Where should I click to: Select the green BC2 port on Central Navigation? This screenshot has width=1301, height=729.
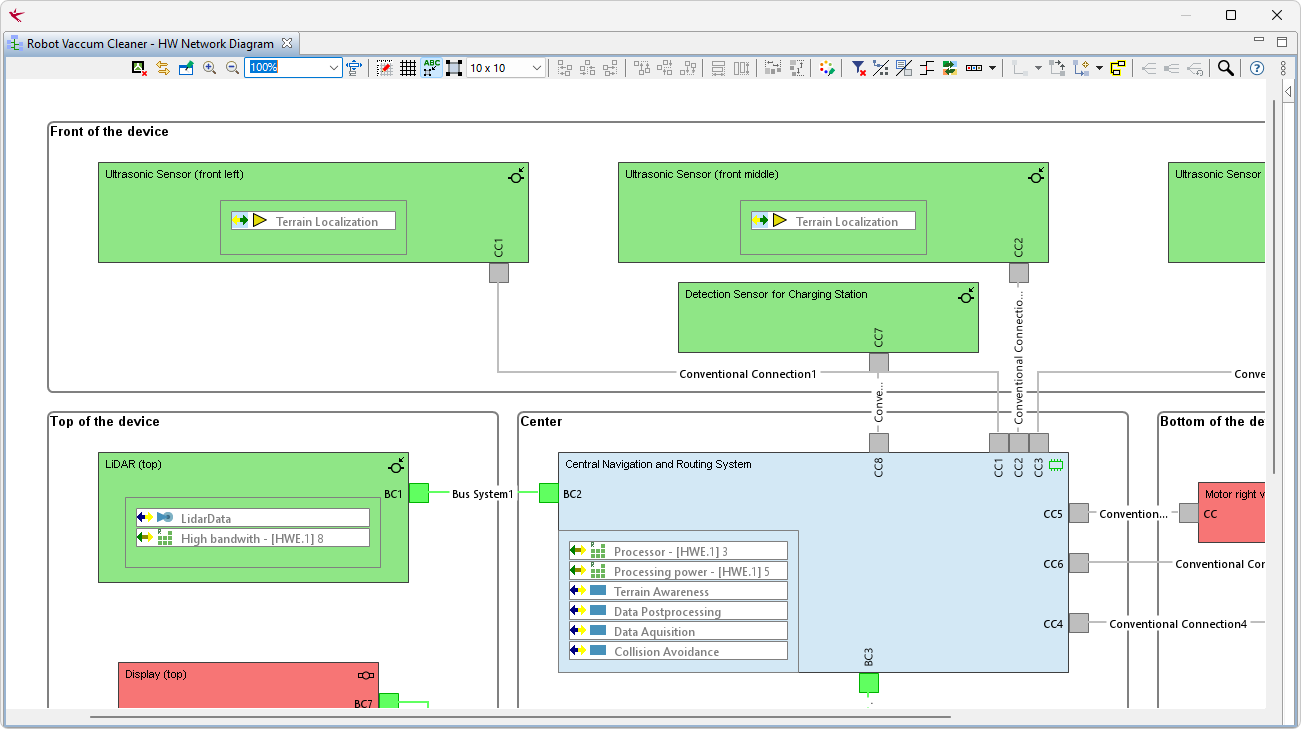point(549,493)
